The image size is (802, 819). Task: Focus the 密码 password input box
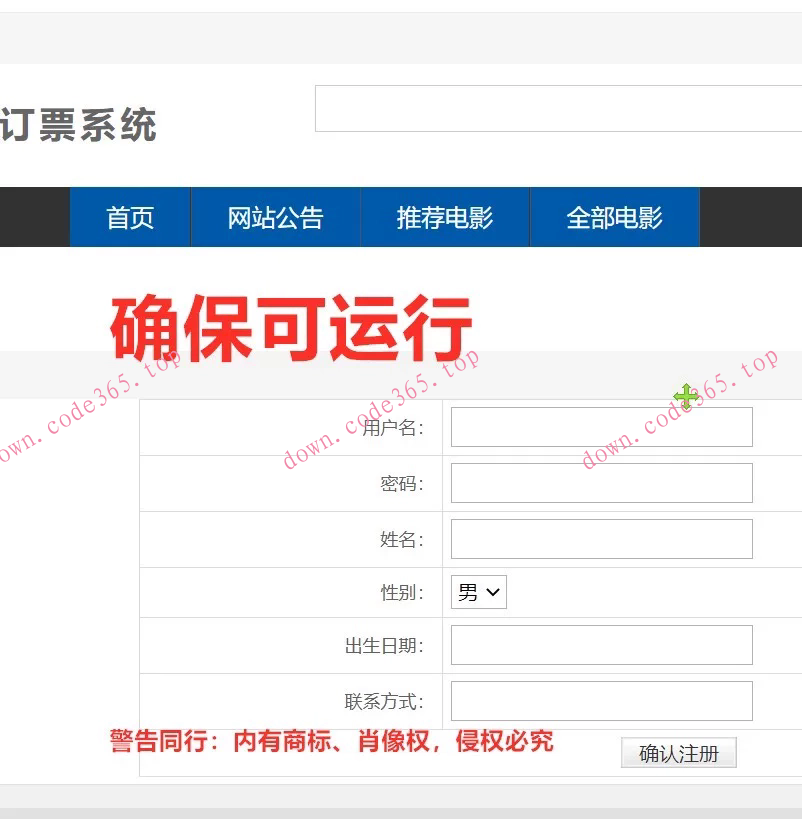pos(600,483)
